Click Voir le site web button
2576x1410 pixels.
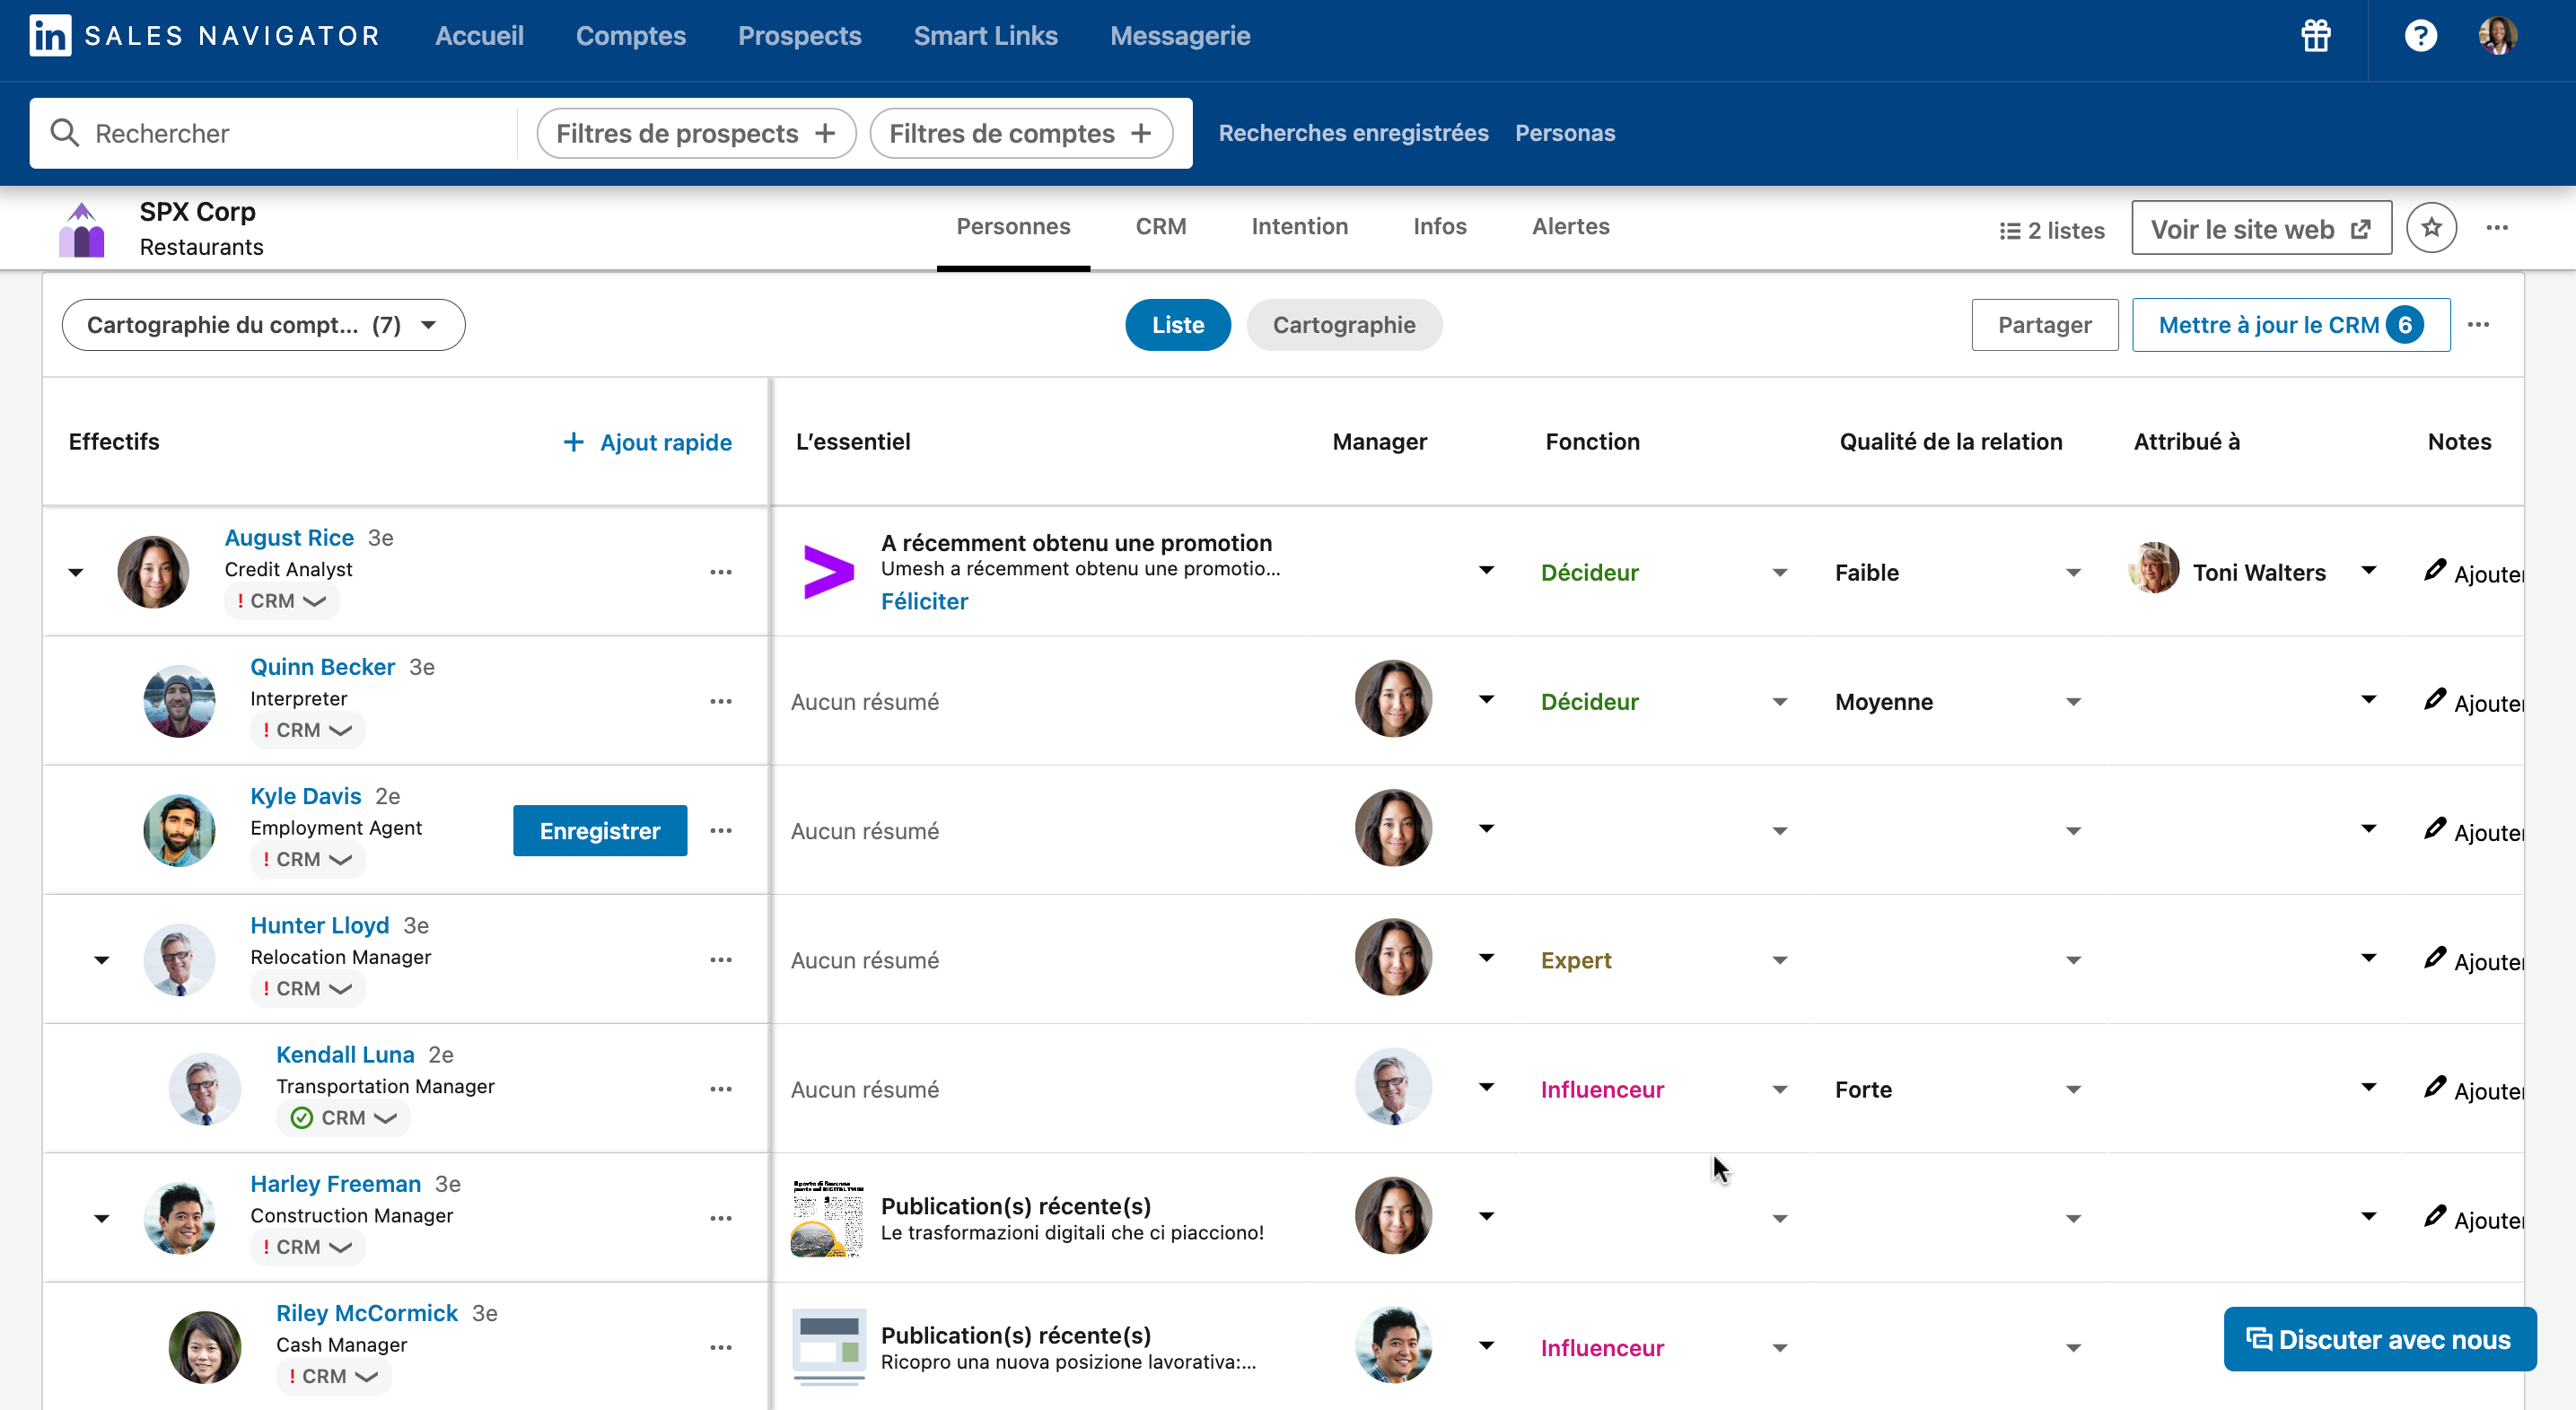coord(2260,229)
